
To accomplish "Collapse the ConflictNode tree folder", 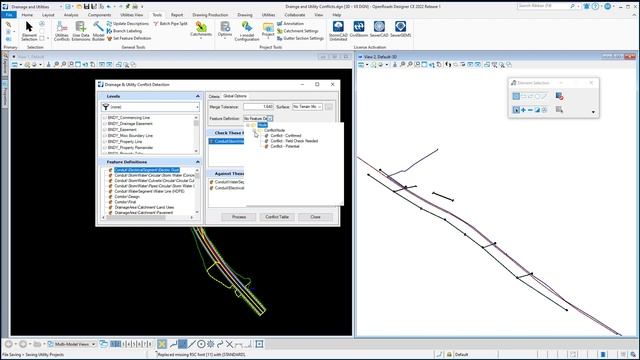I will pos(254,130).
